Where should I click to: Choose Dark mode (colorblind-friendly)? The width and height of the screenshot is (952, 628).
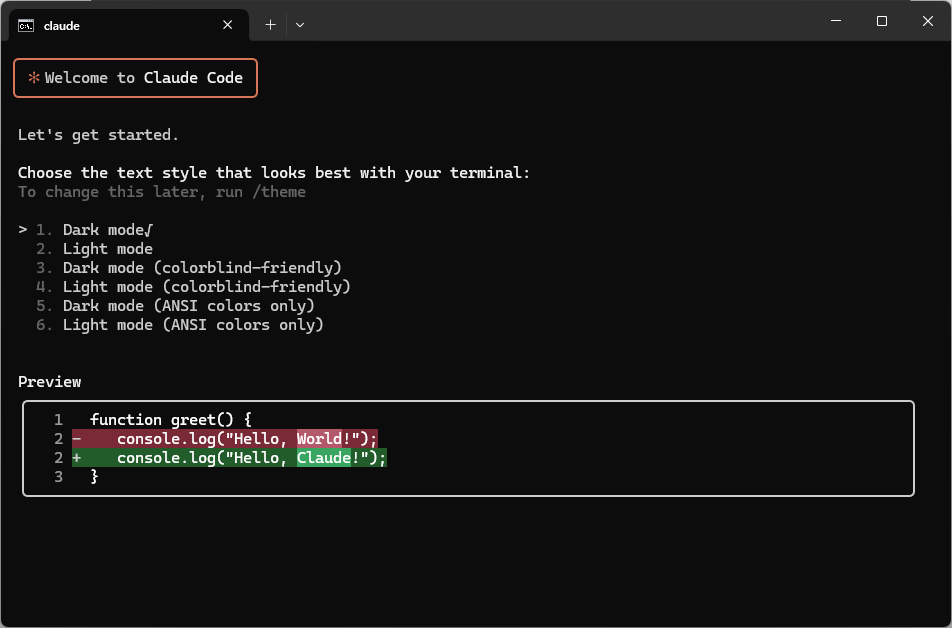pyautogui.click(x=189, y=268)
